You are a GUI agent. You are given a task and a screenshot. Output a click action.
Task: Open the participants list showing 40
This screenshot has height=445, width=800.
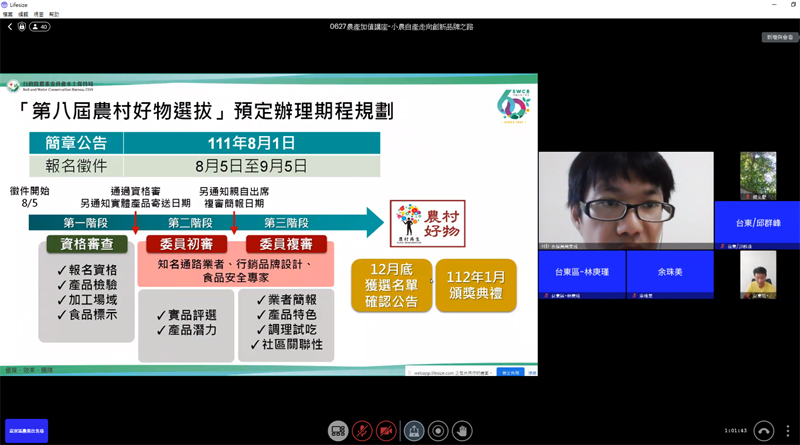click(40, 27)
